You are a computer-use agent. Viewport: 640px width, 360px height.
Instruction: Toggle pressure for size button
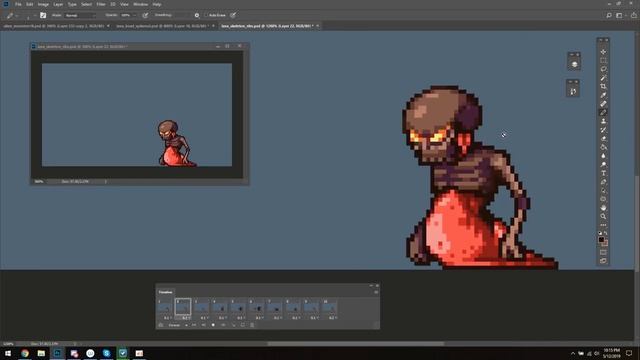[233, 15]
